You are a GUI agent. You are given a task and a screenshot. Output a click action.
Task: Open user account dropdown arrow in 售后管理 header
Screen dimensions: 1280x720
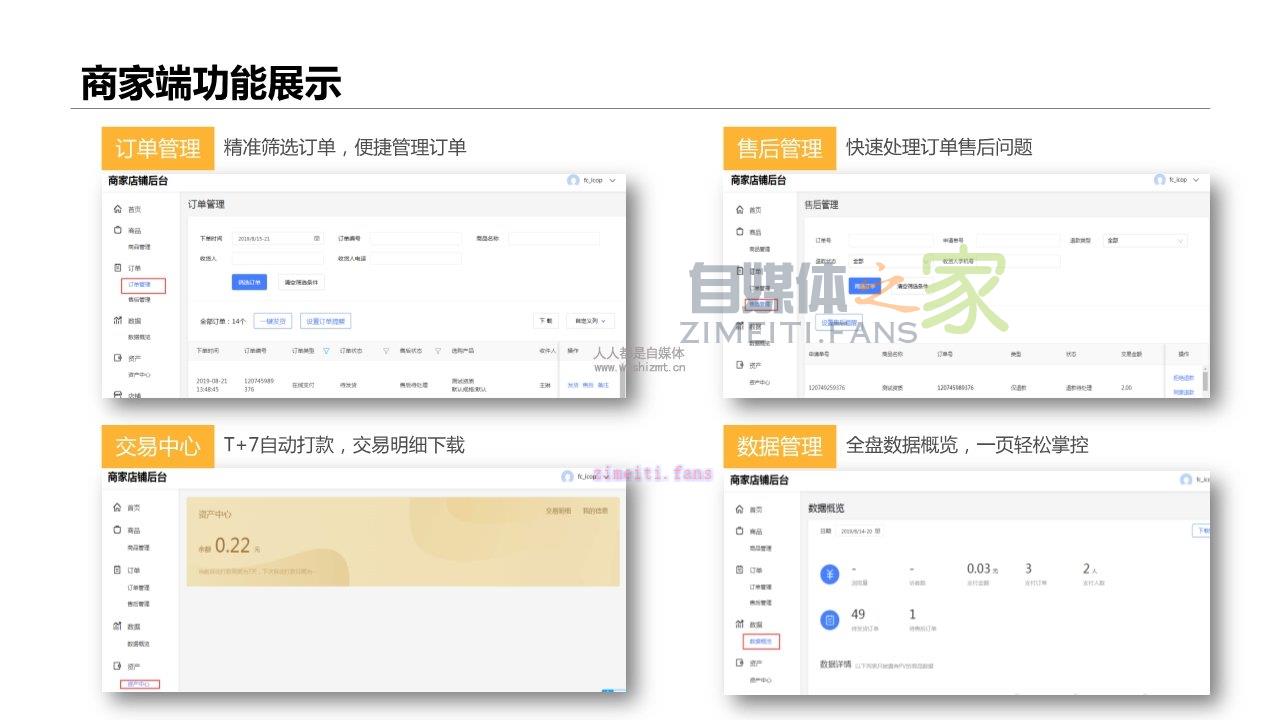tap(1196, 180)
